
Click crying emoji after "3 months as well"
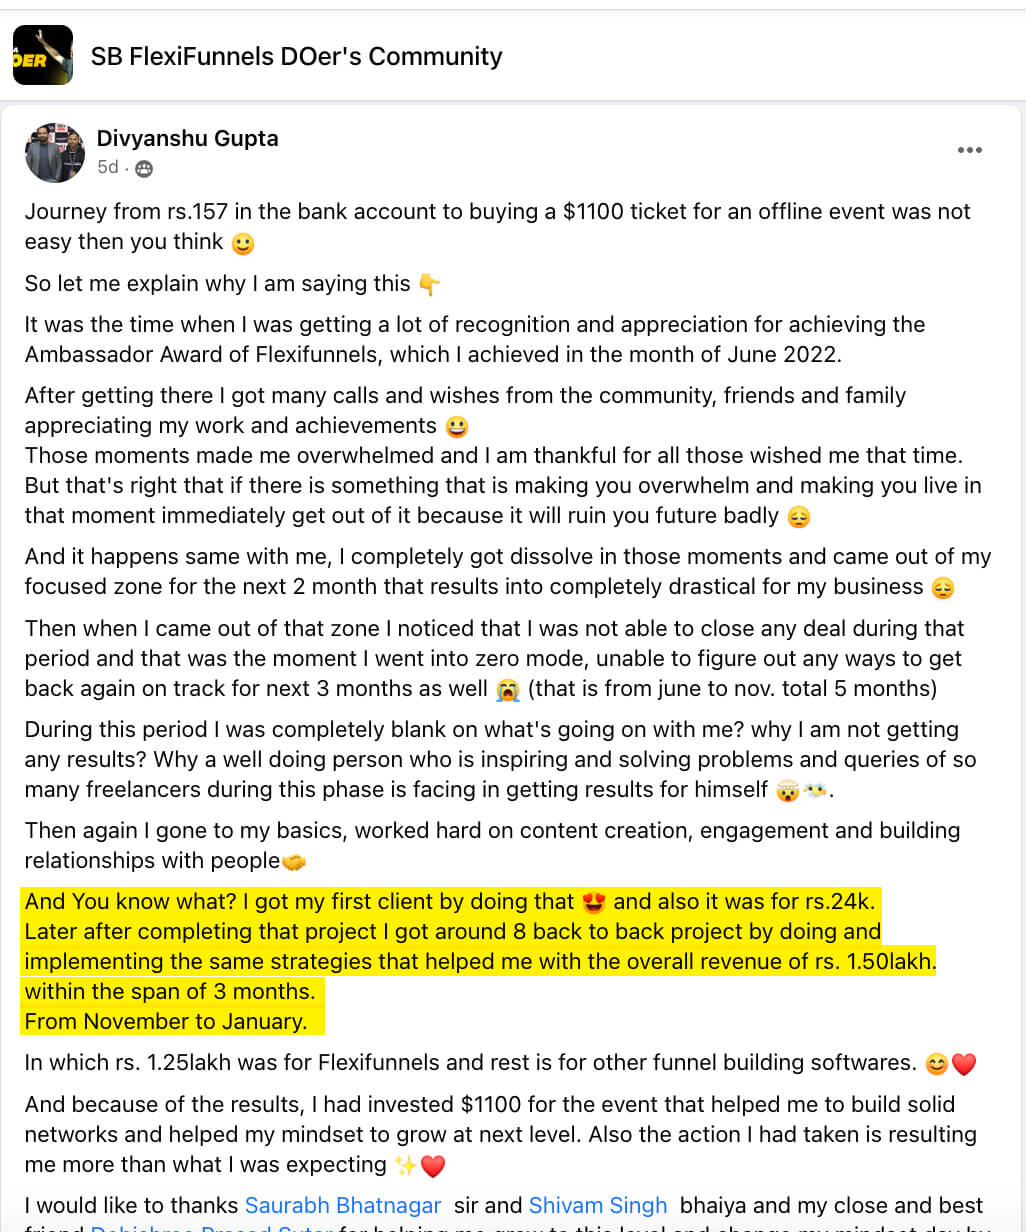pos(507,690)
